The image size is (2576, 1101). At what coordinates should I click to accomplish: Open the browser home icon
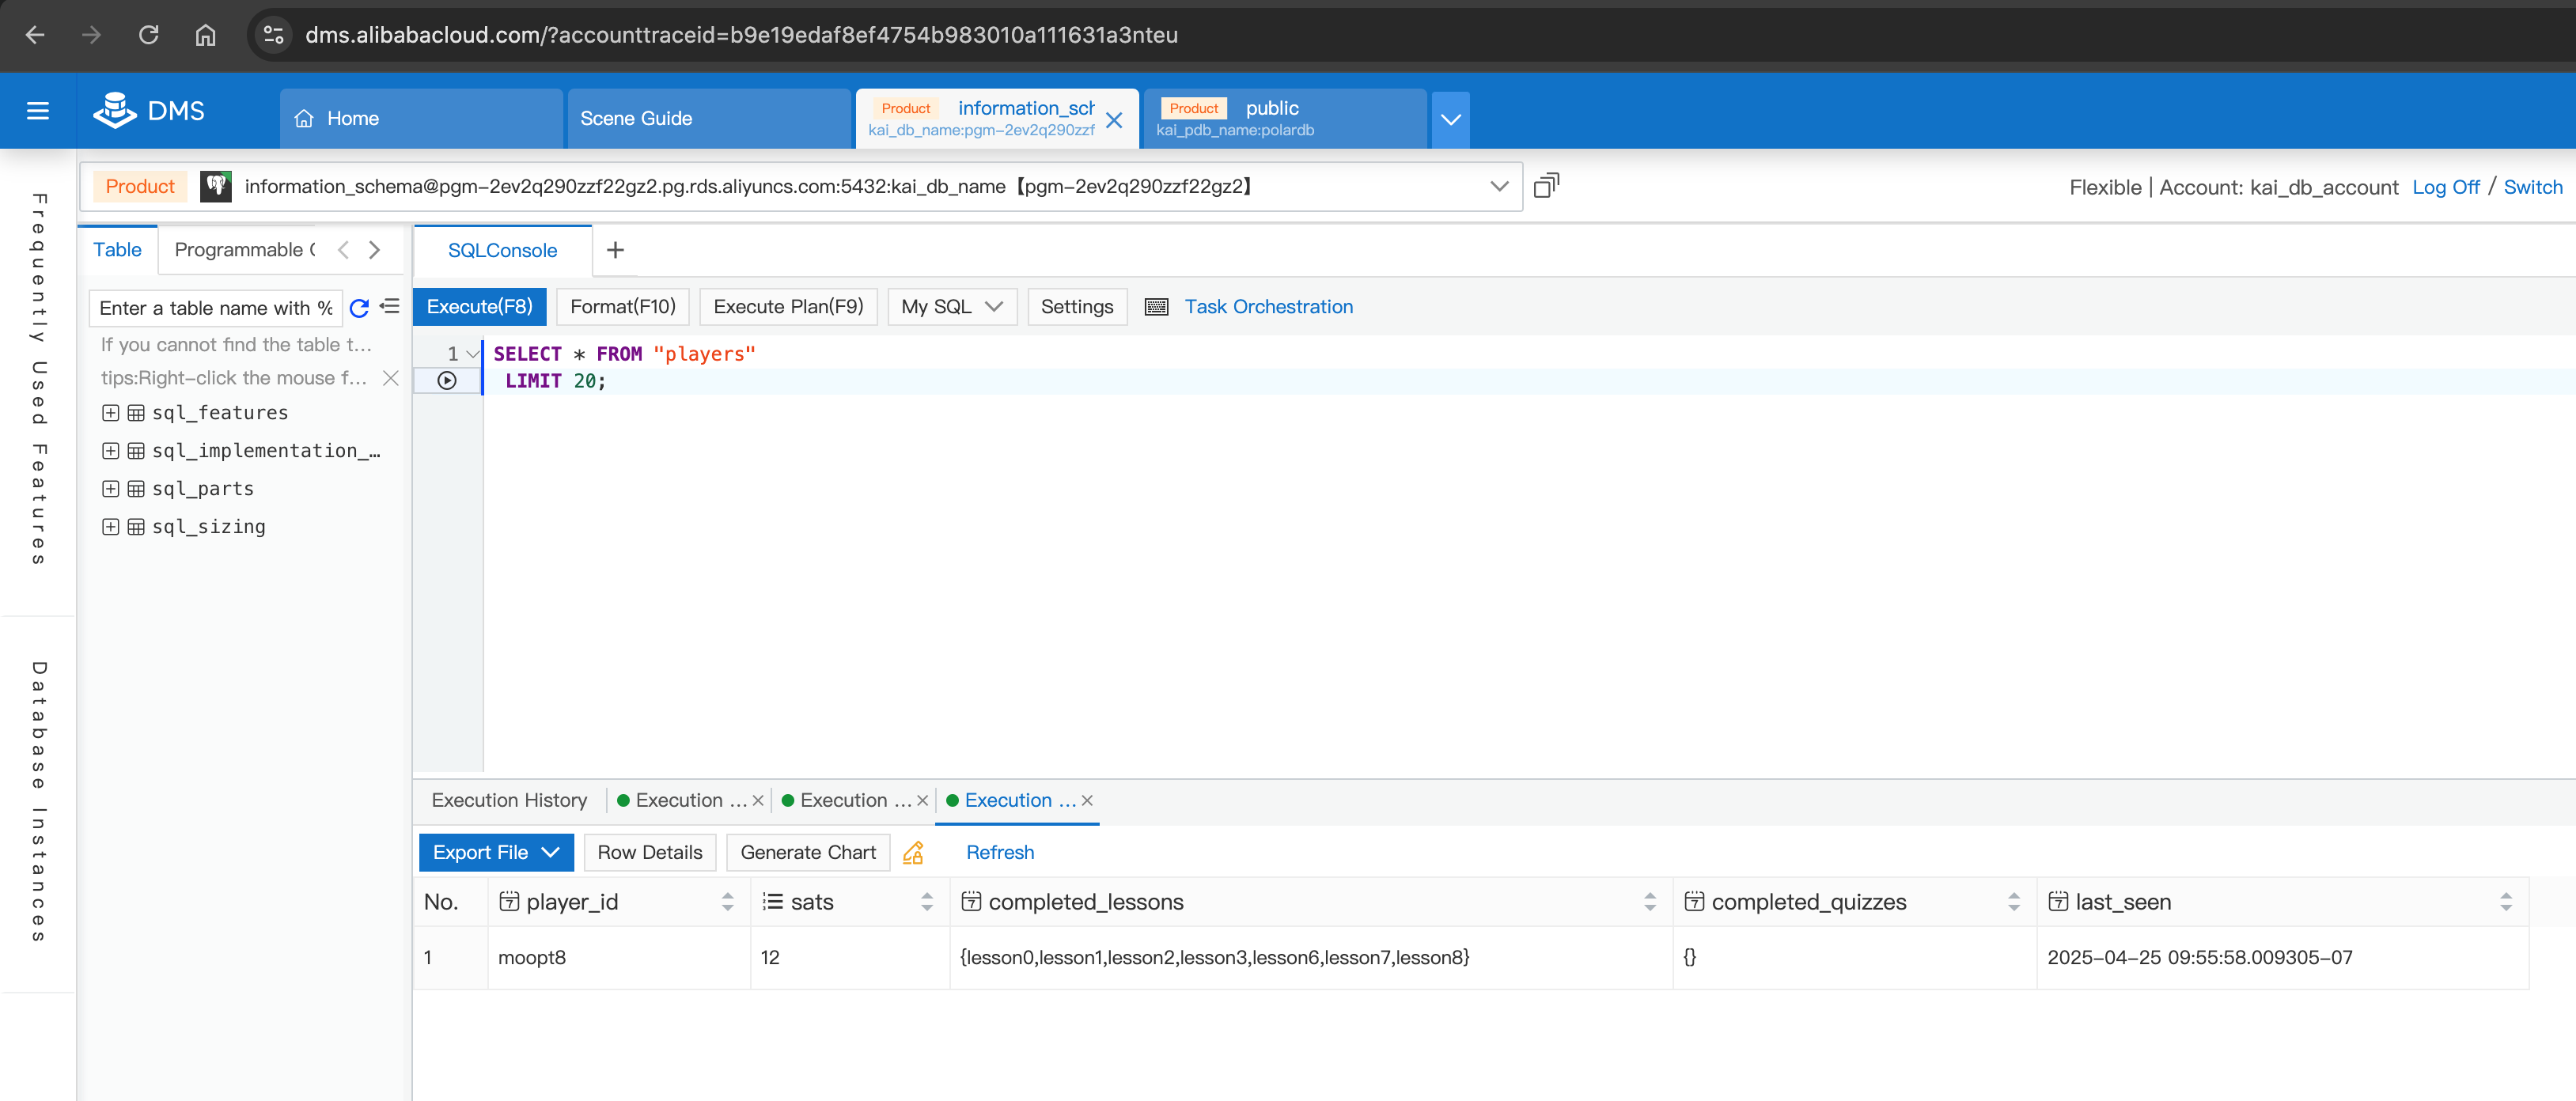coord(205,35)
